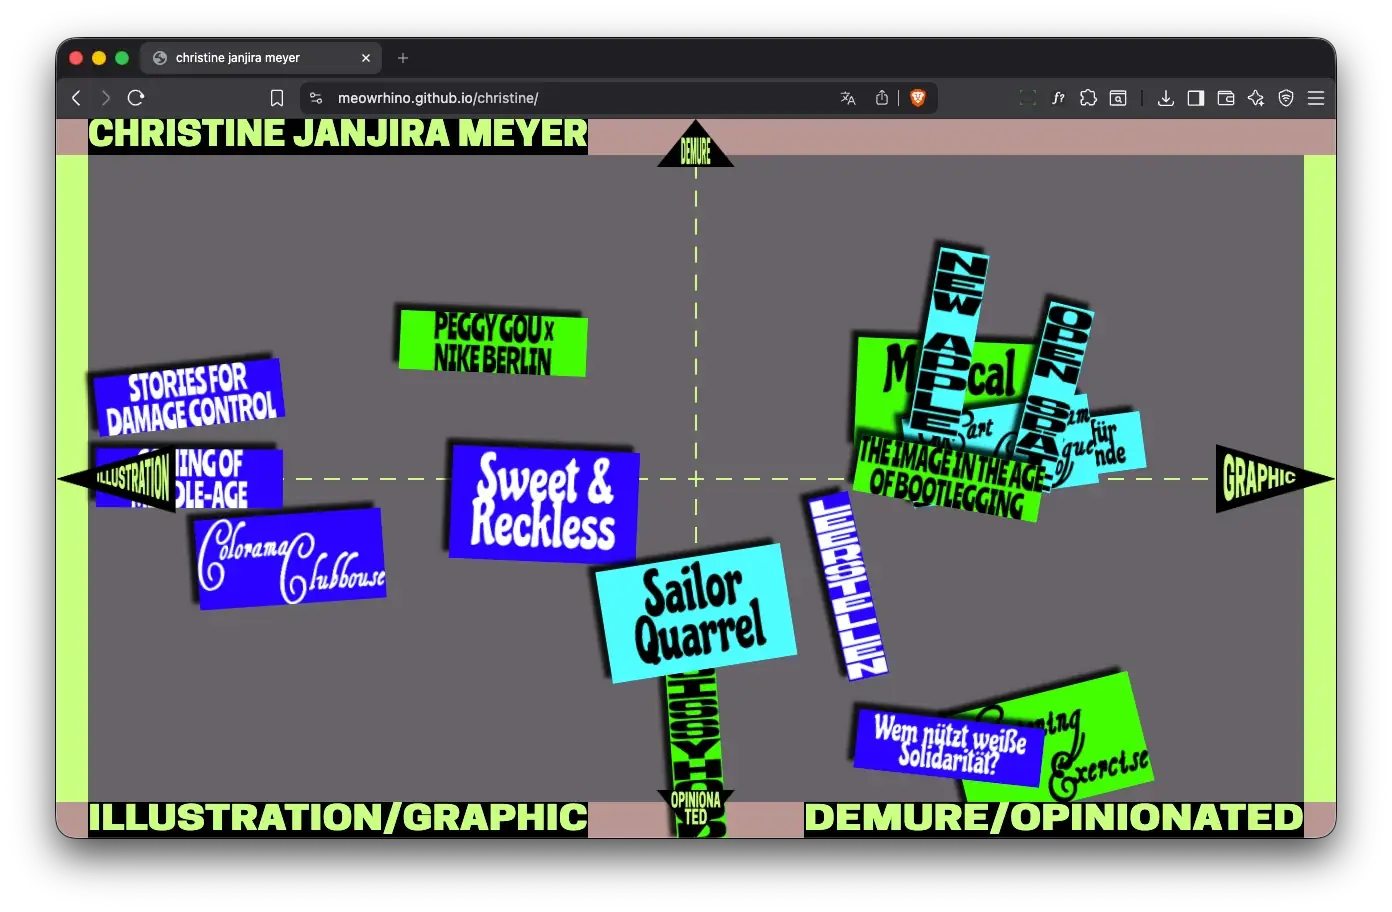1392x912 pixels.
Task: Open the Stories for Damage Control card
Action: pyautogui.click(x=189, y=397)
